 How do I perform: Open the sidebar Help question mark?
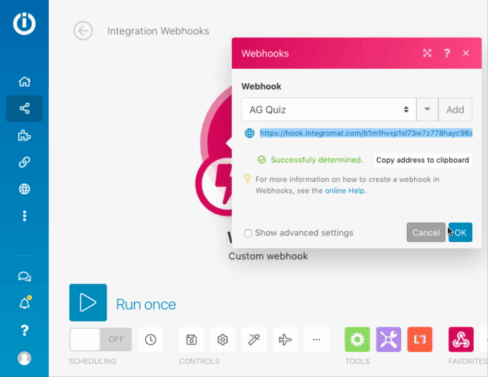[24, 330]
